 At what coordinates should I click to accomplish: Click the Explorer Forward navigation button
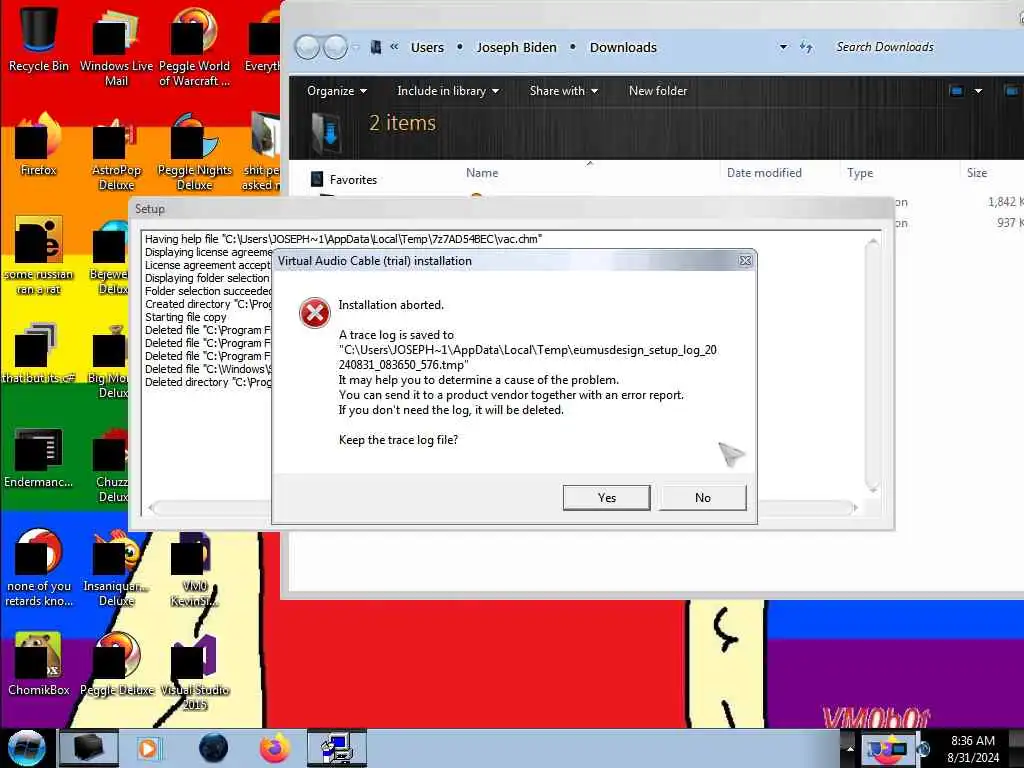(x=335, y=47)
